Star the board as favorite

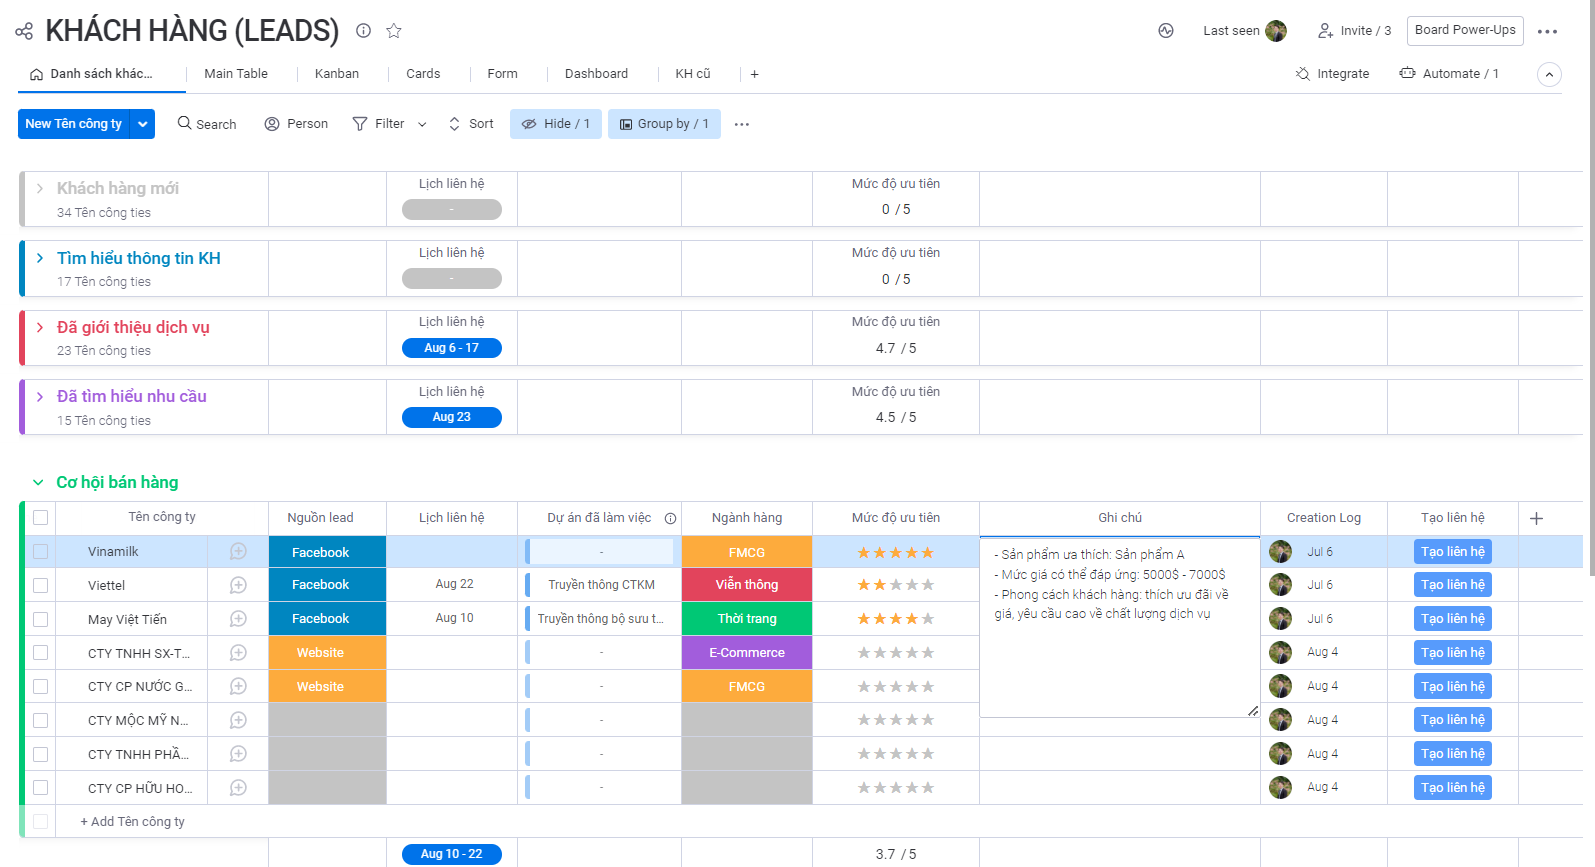pyautogui.click(x=394, y=31)
